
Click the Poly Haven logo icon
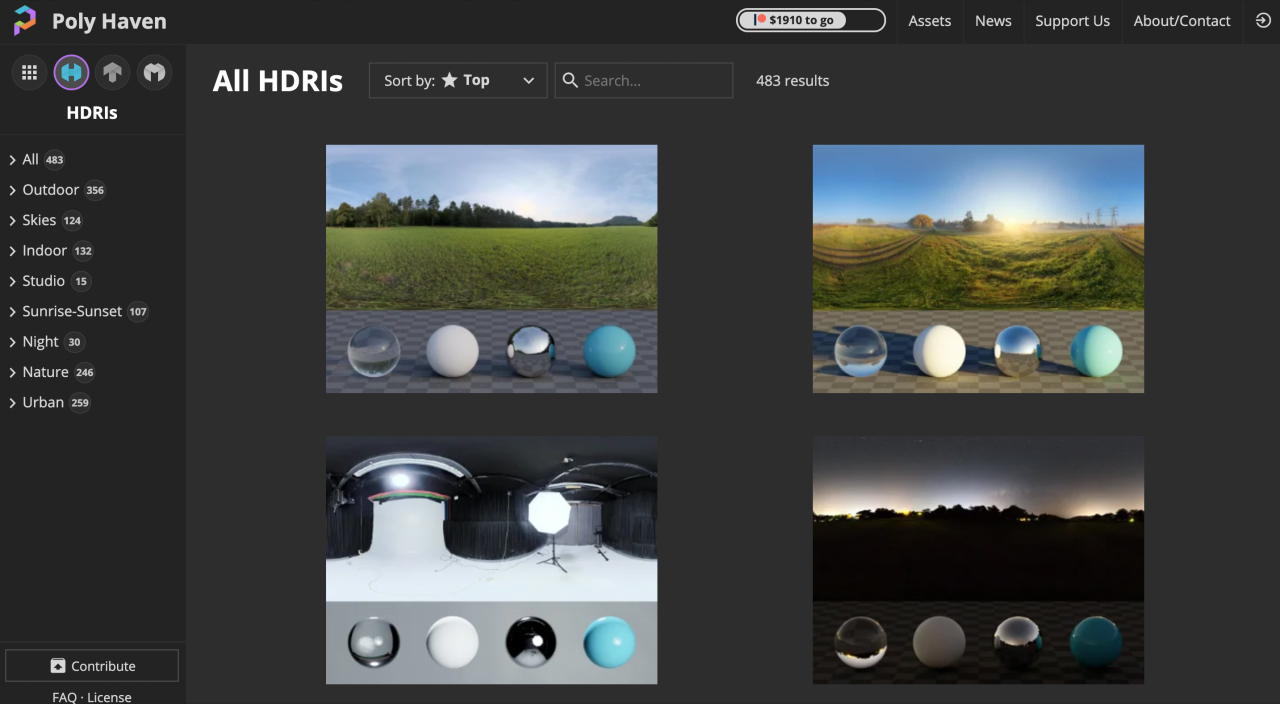click(x=25, y=20)
